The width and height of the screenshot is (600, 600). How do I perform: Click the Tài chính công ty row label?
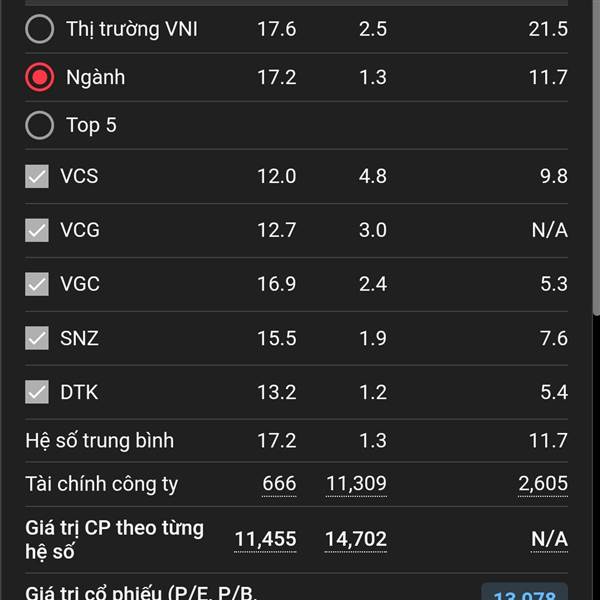click(x=101, y=484)
